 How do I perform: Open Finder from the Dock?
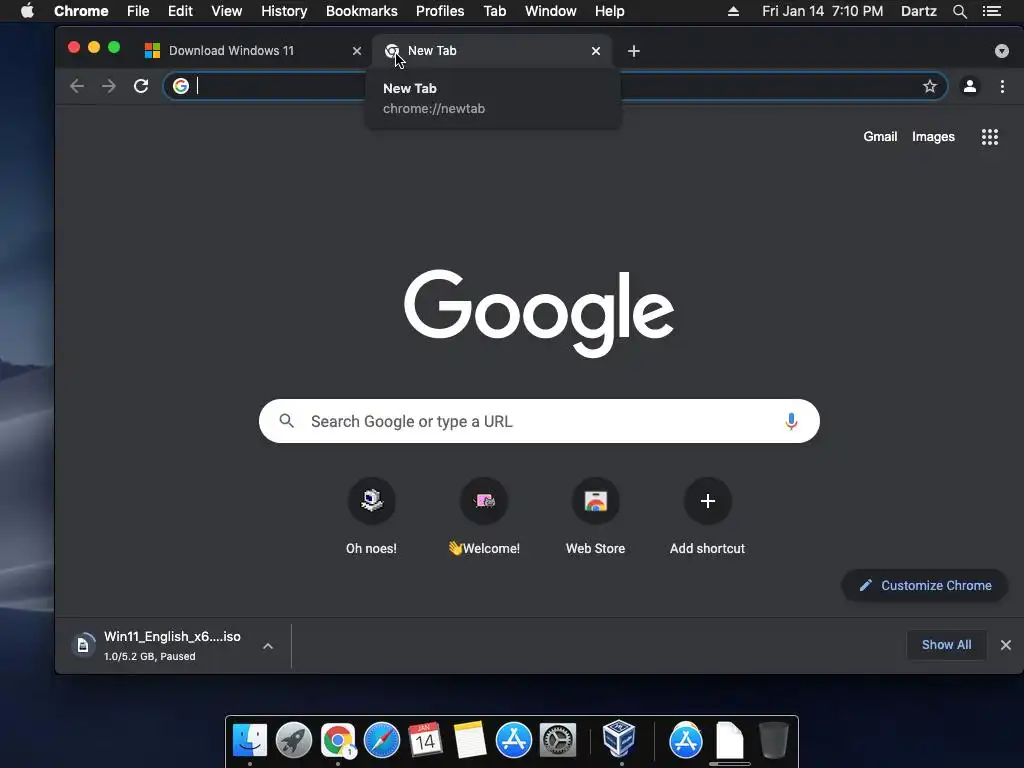[250, 741]
